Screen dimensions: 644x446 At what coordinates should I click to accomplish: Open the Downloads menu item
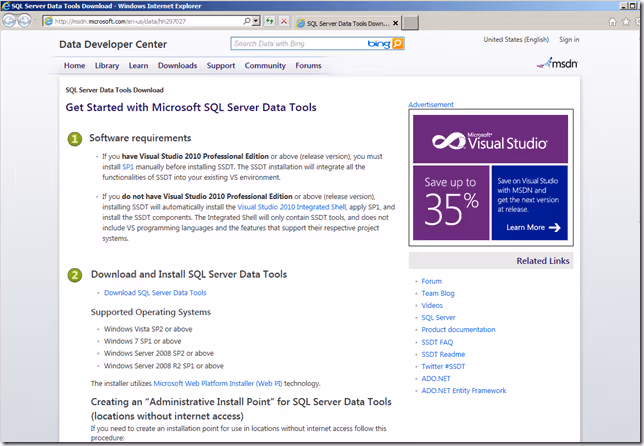pos(177,65)
